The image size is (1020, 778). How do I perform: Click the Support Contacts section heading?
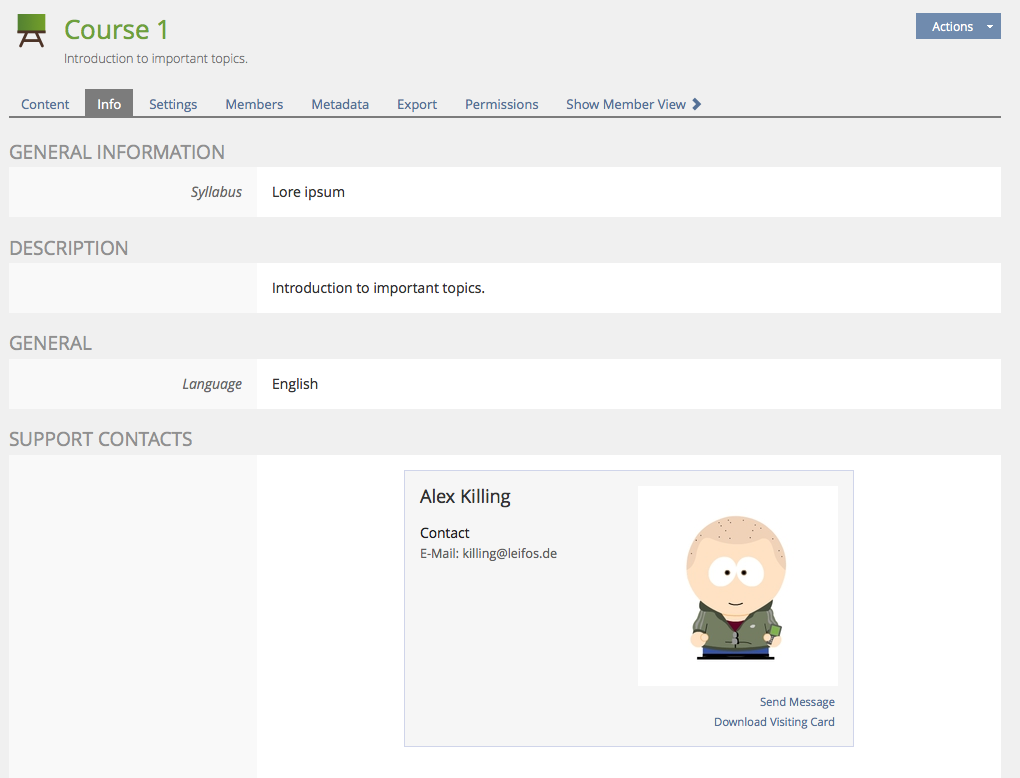click(x=101, y=439)
